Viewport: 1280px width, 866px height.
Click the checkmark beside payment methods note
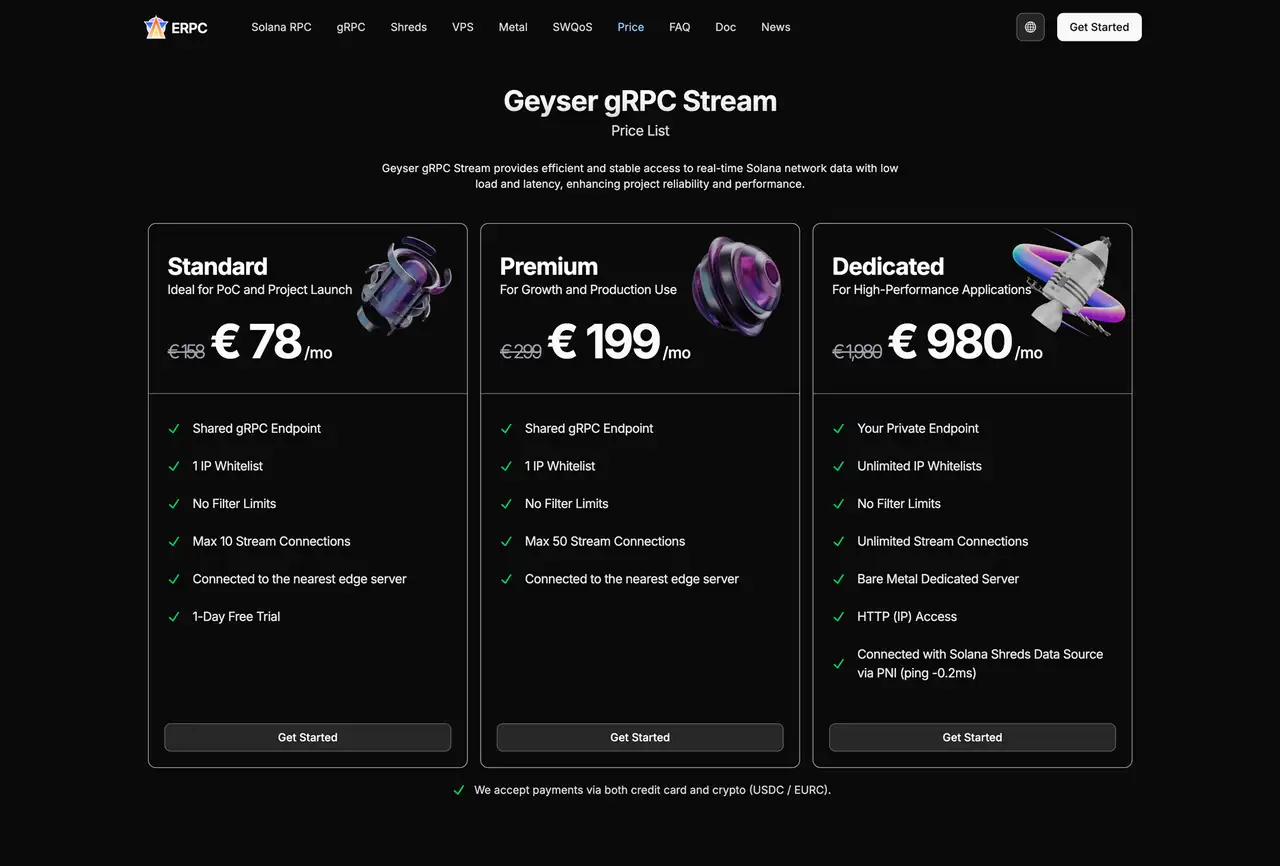pyautogui.click(x=459, y=789)
